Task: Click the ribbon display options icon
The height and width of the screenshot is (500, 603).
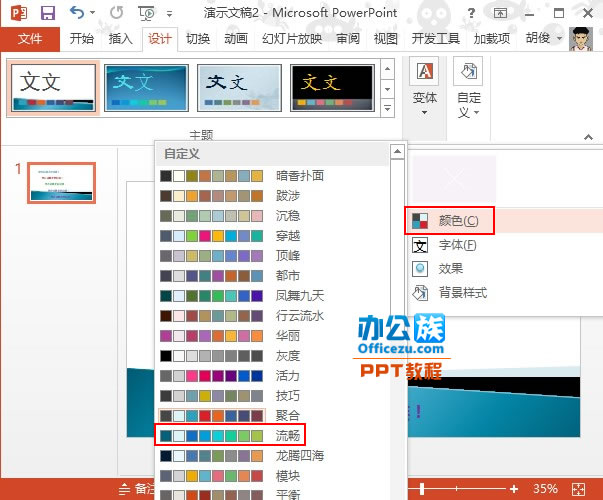Action: click(500, 13)
